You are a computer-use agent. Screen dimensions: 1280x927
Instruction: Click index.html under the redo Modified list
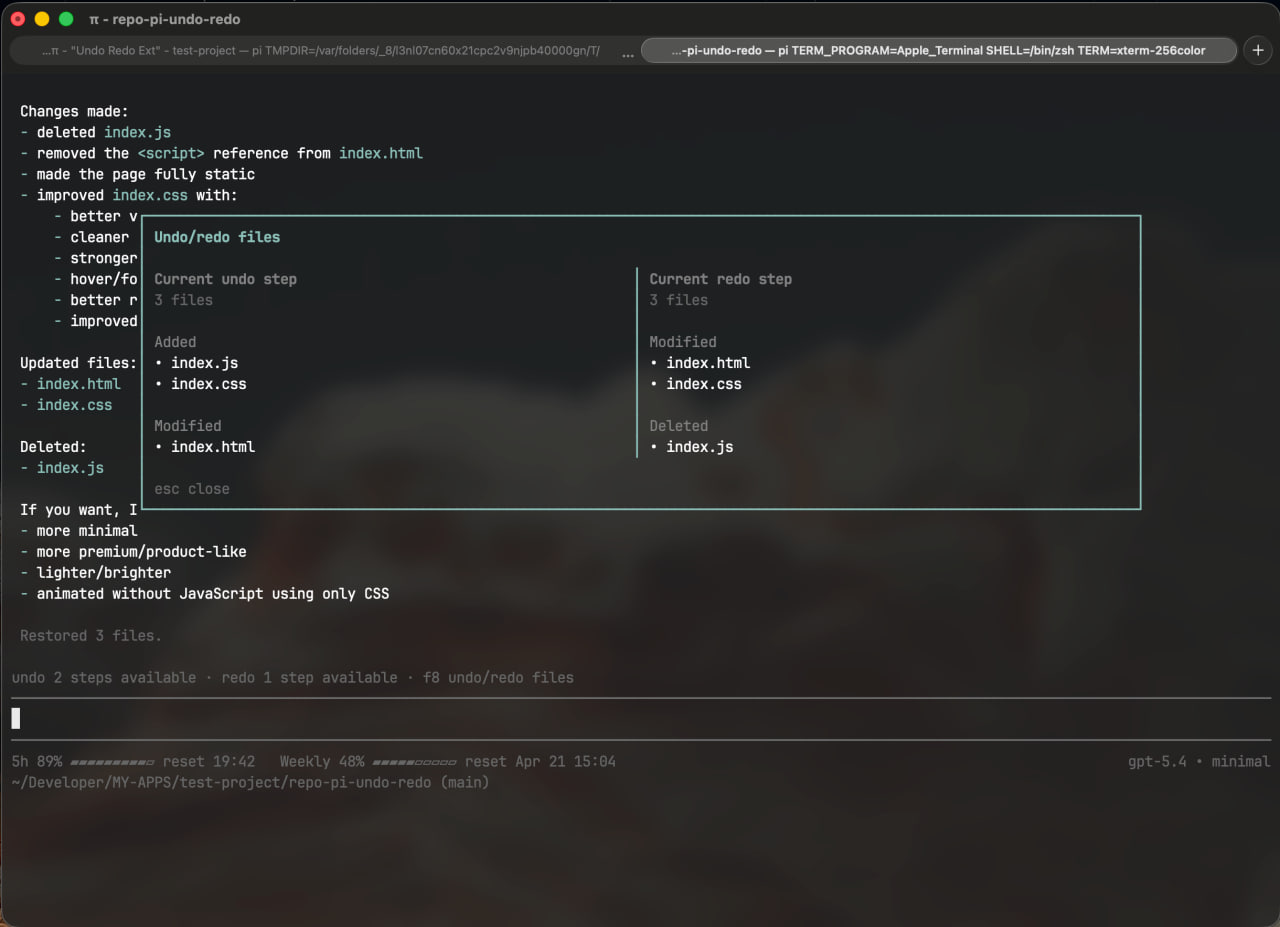click(x=708, y=363)
